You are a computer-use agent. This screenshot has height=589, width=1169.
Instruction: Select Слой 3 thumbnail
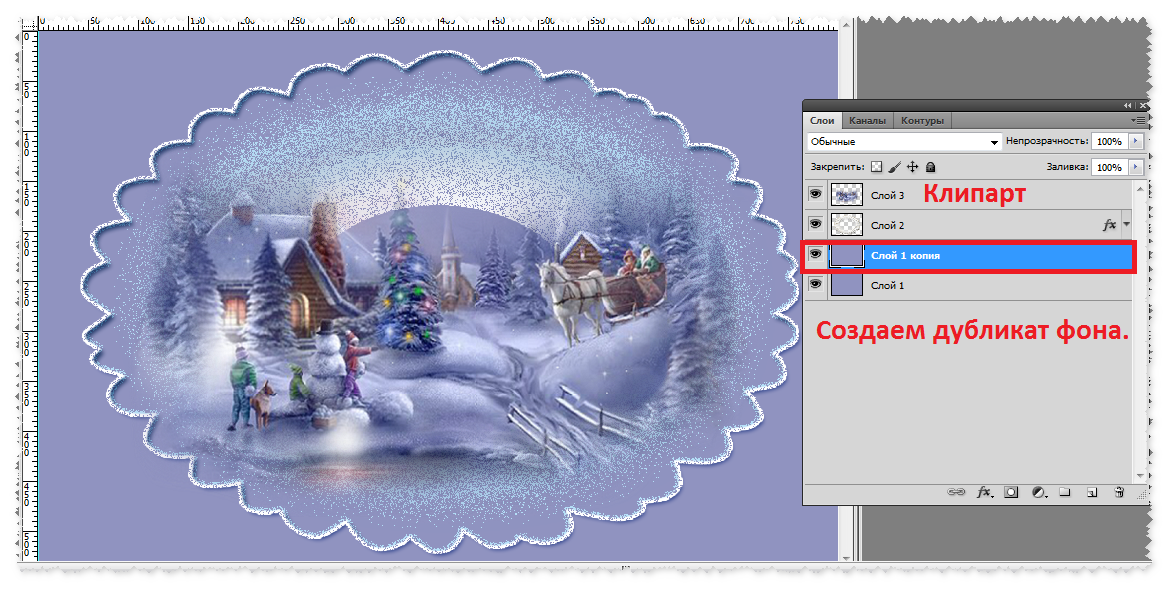point(846,195)
